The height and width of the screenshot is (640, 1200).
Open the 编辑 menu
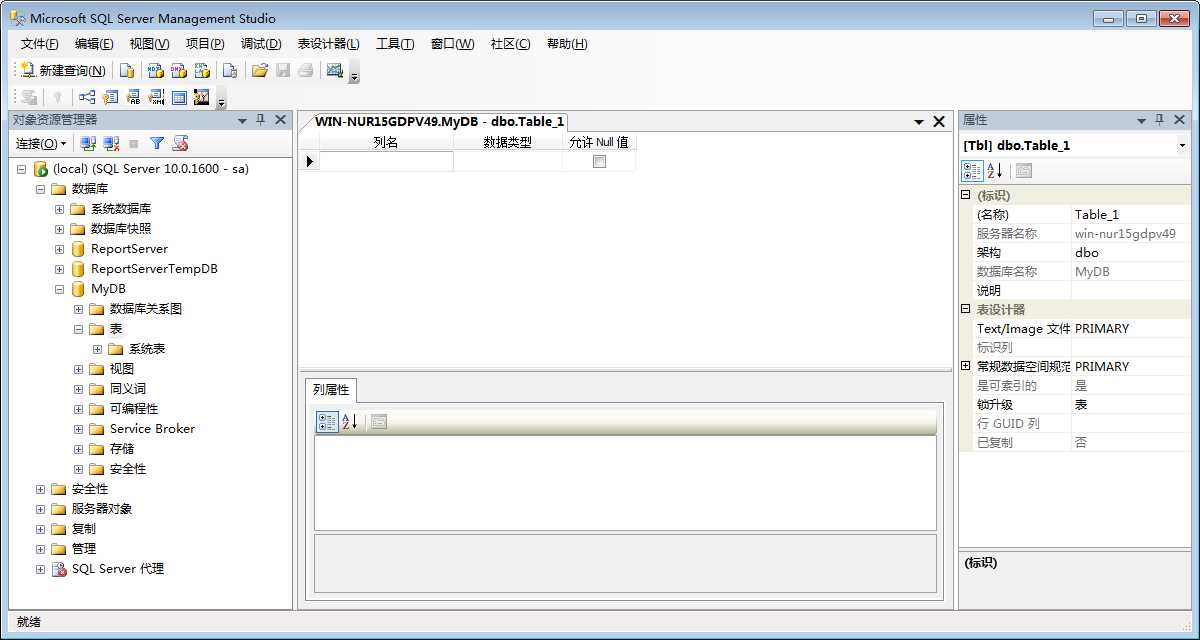click(x=94, y=44)
